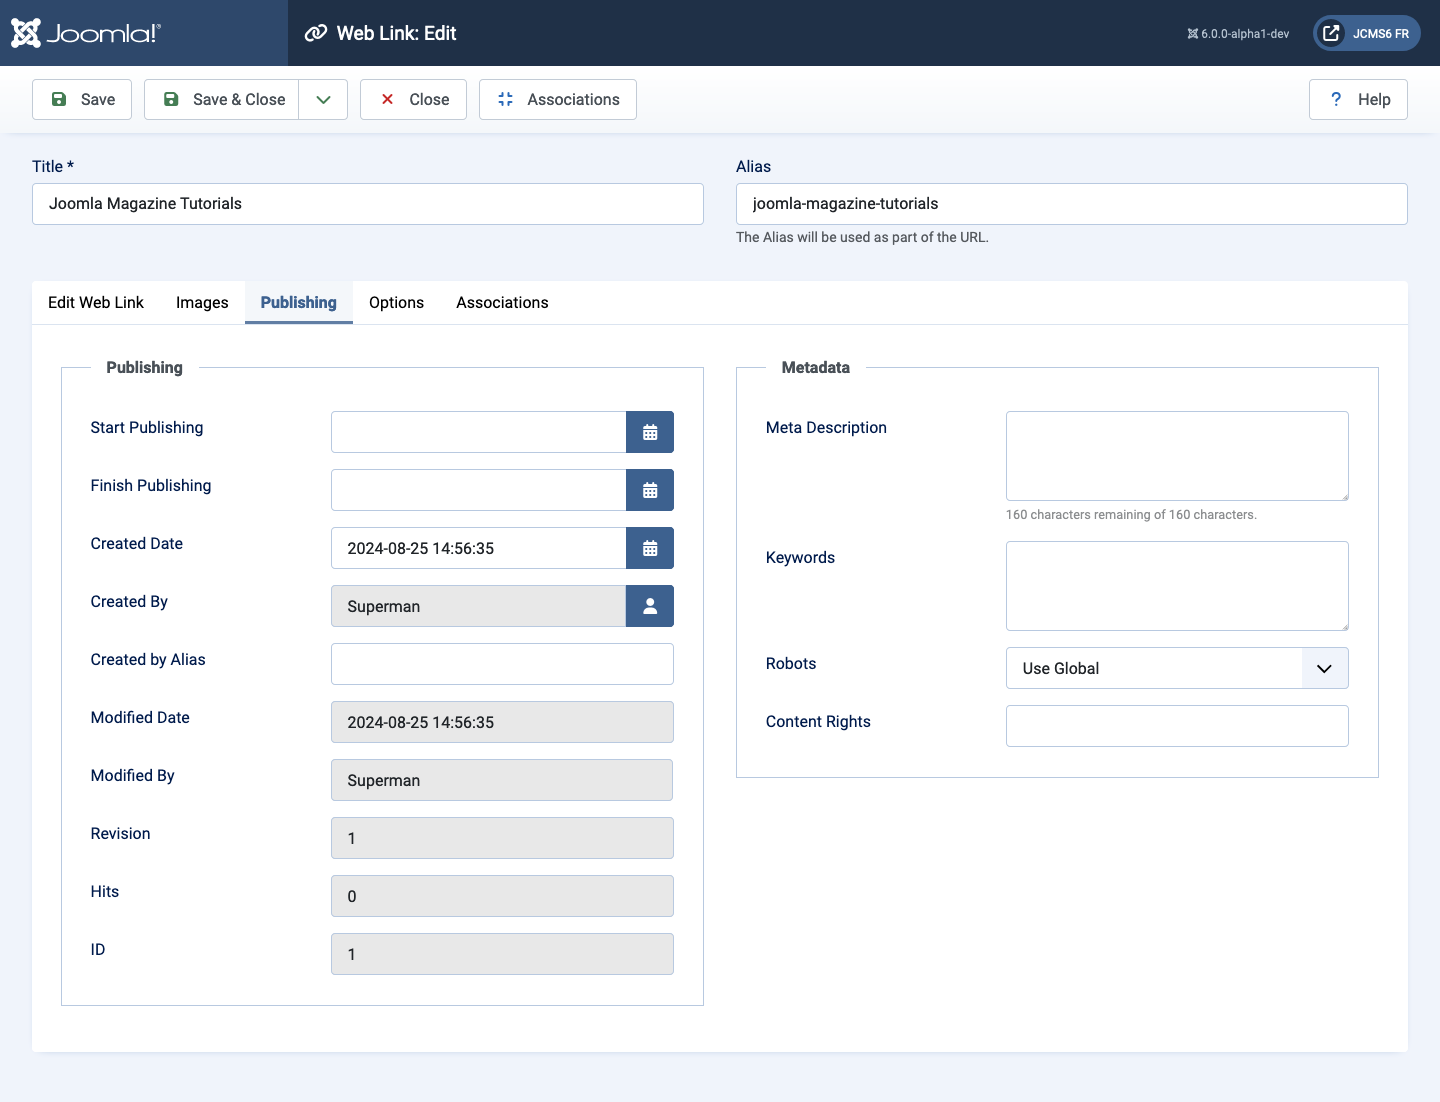Select the Publishing tab

point(299,302)
